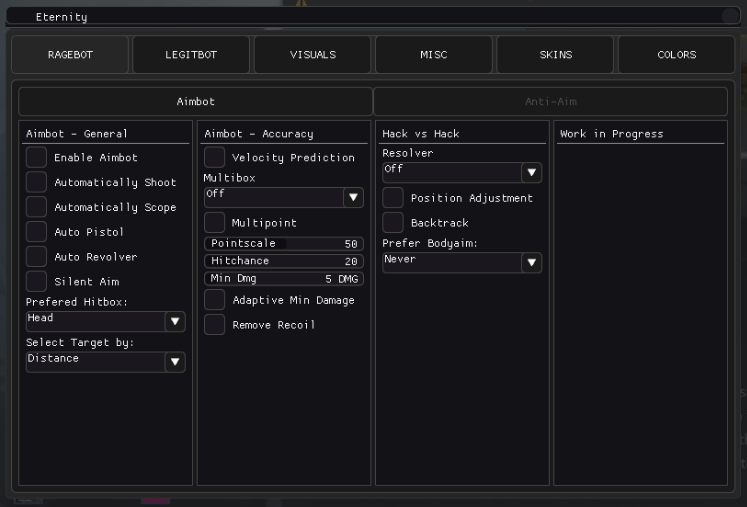This screenshot has height=507, width=747.
Task: Switch to the LEGITBOT tab
Action: point(191,55)
